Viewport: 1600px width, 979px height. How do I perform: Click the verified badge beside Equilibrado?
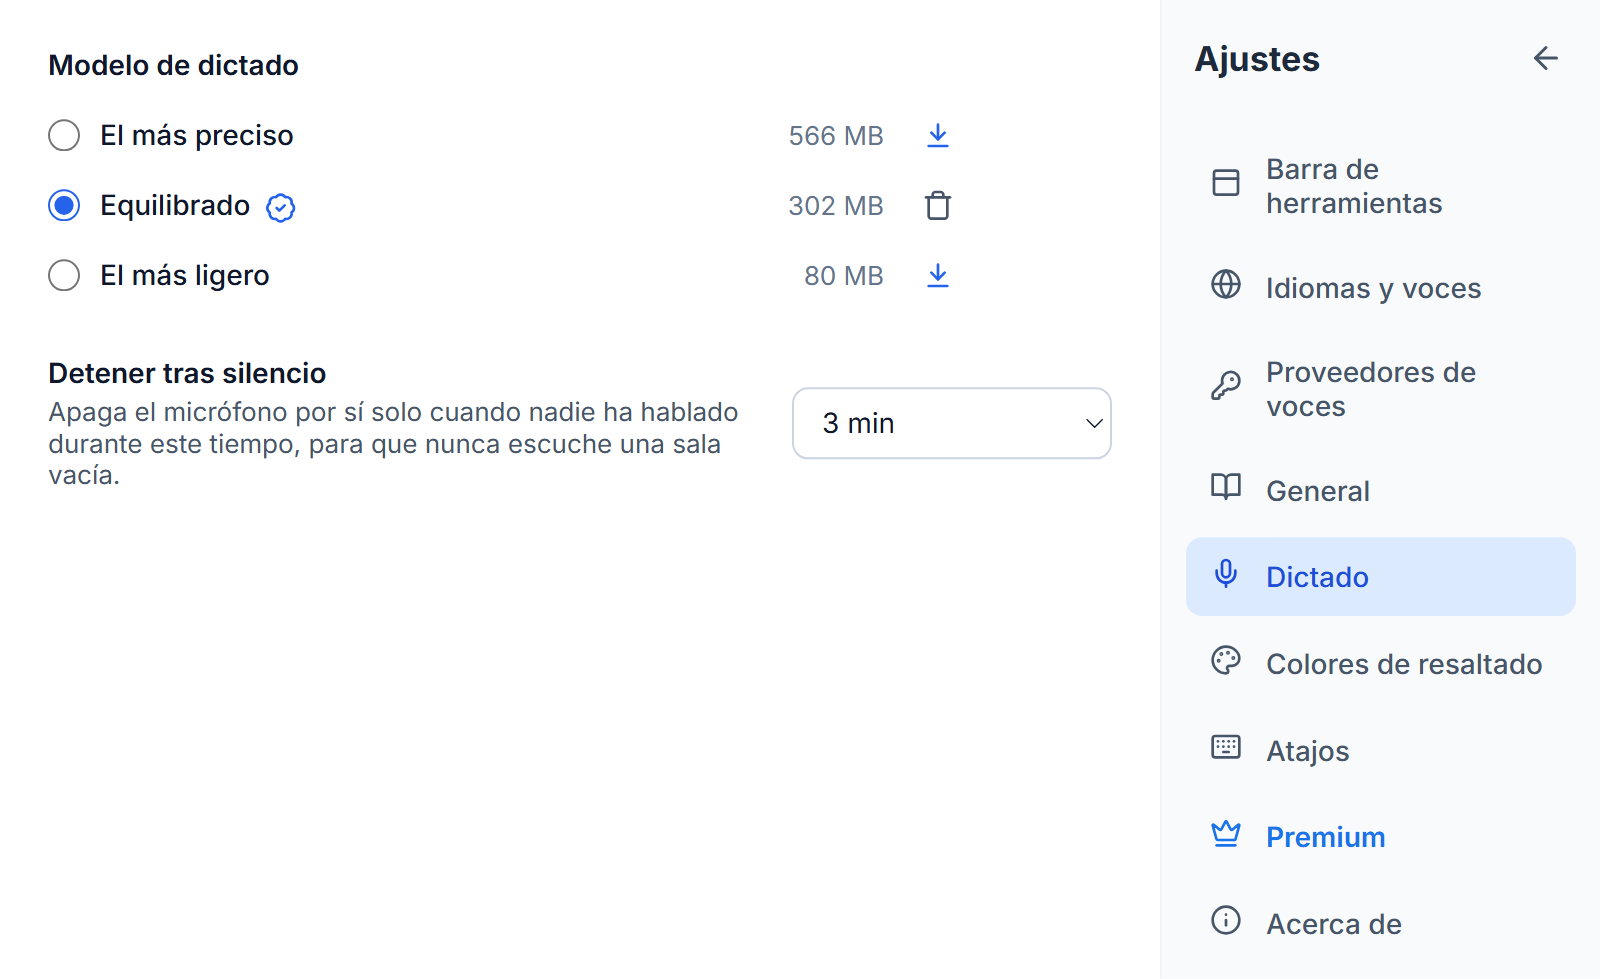point(280,207)
